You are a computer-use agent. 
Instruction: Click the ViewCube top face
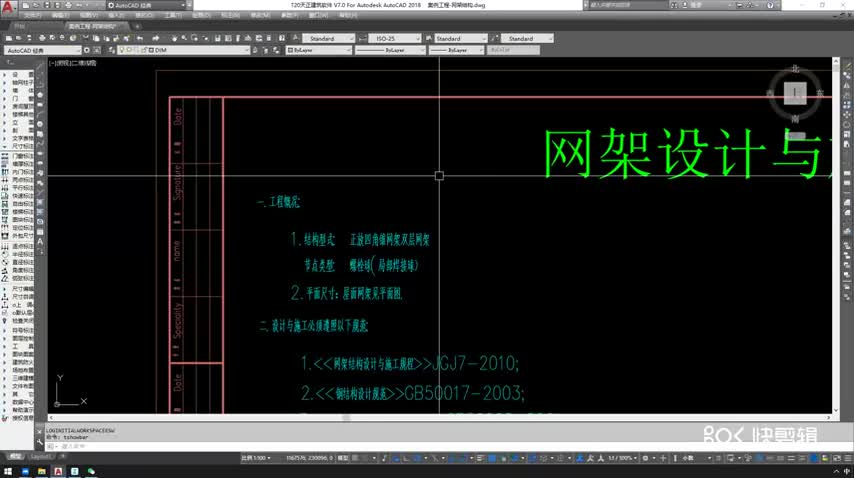[795, 93]
